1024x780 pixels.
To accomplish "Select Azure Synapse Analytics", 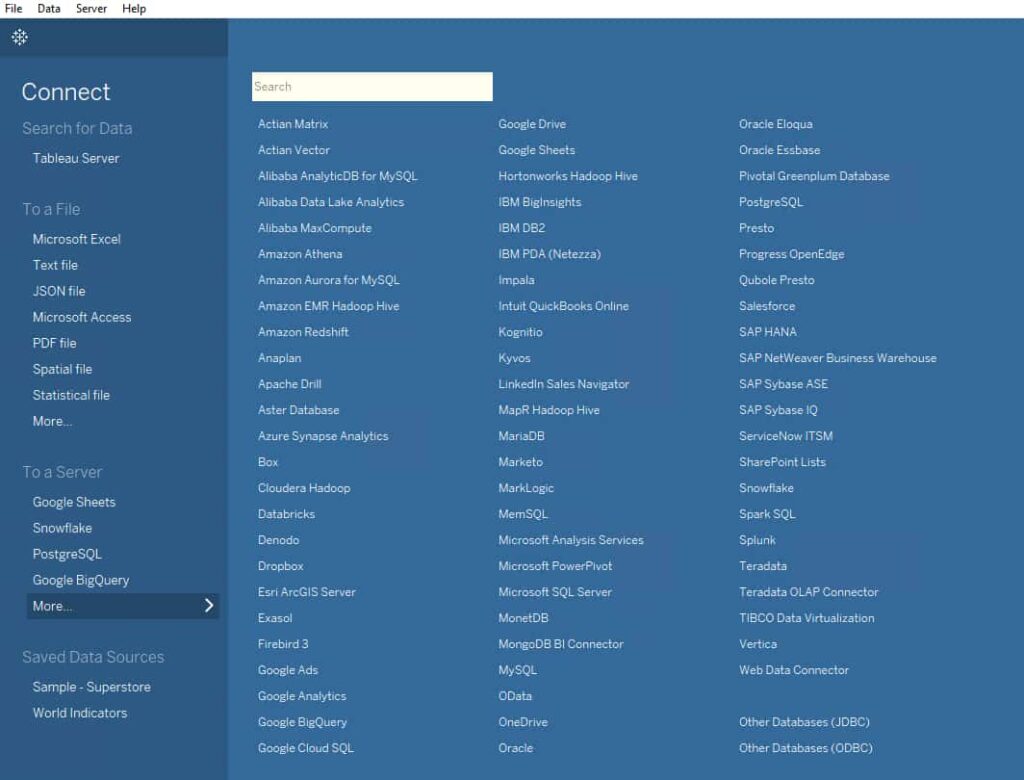I will point(323,436).
